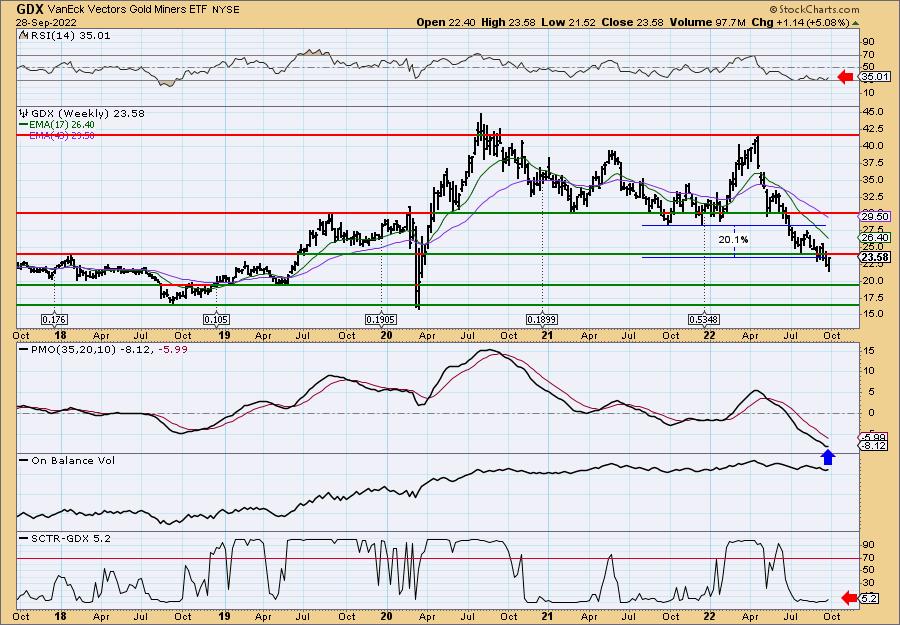This screenshot has width=900, height=625.
Task: Click the 0.5348 dividend marker
Action: pos(704,319)
